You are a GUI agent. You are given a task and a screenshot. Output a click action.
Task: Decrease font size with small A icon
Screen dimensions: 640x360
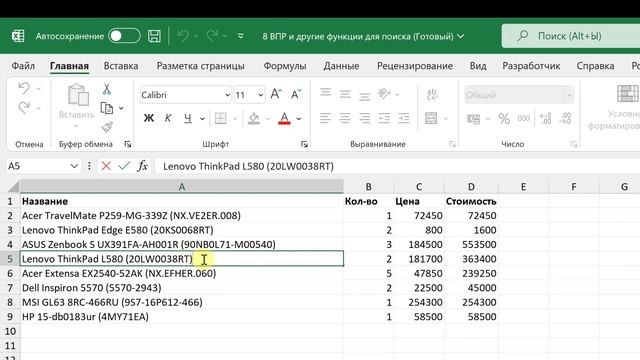[296, 94]
